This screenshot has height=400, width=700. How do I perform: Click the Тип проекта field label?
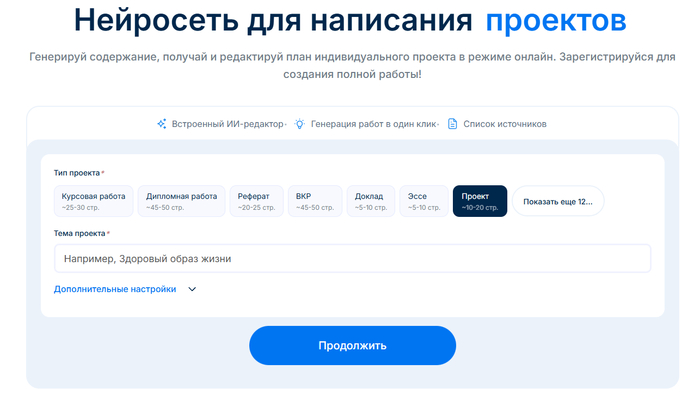77,173
